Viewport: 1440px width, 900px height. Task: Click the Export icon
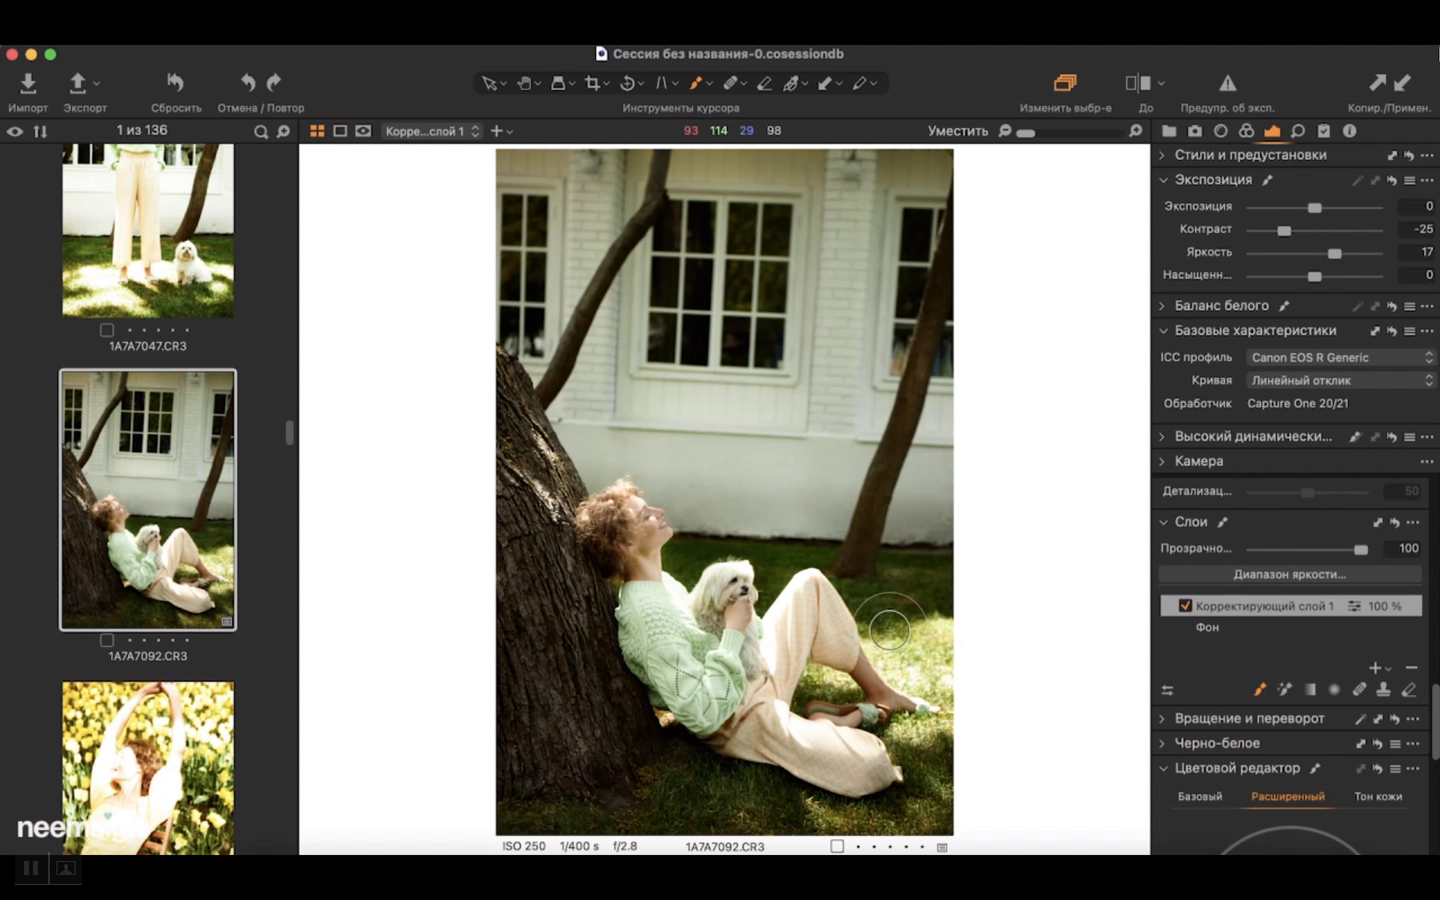click(78, 83)
